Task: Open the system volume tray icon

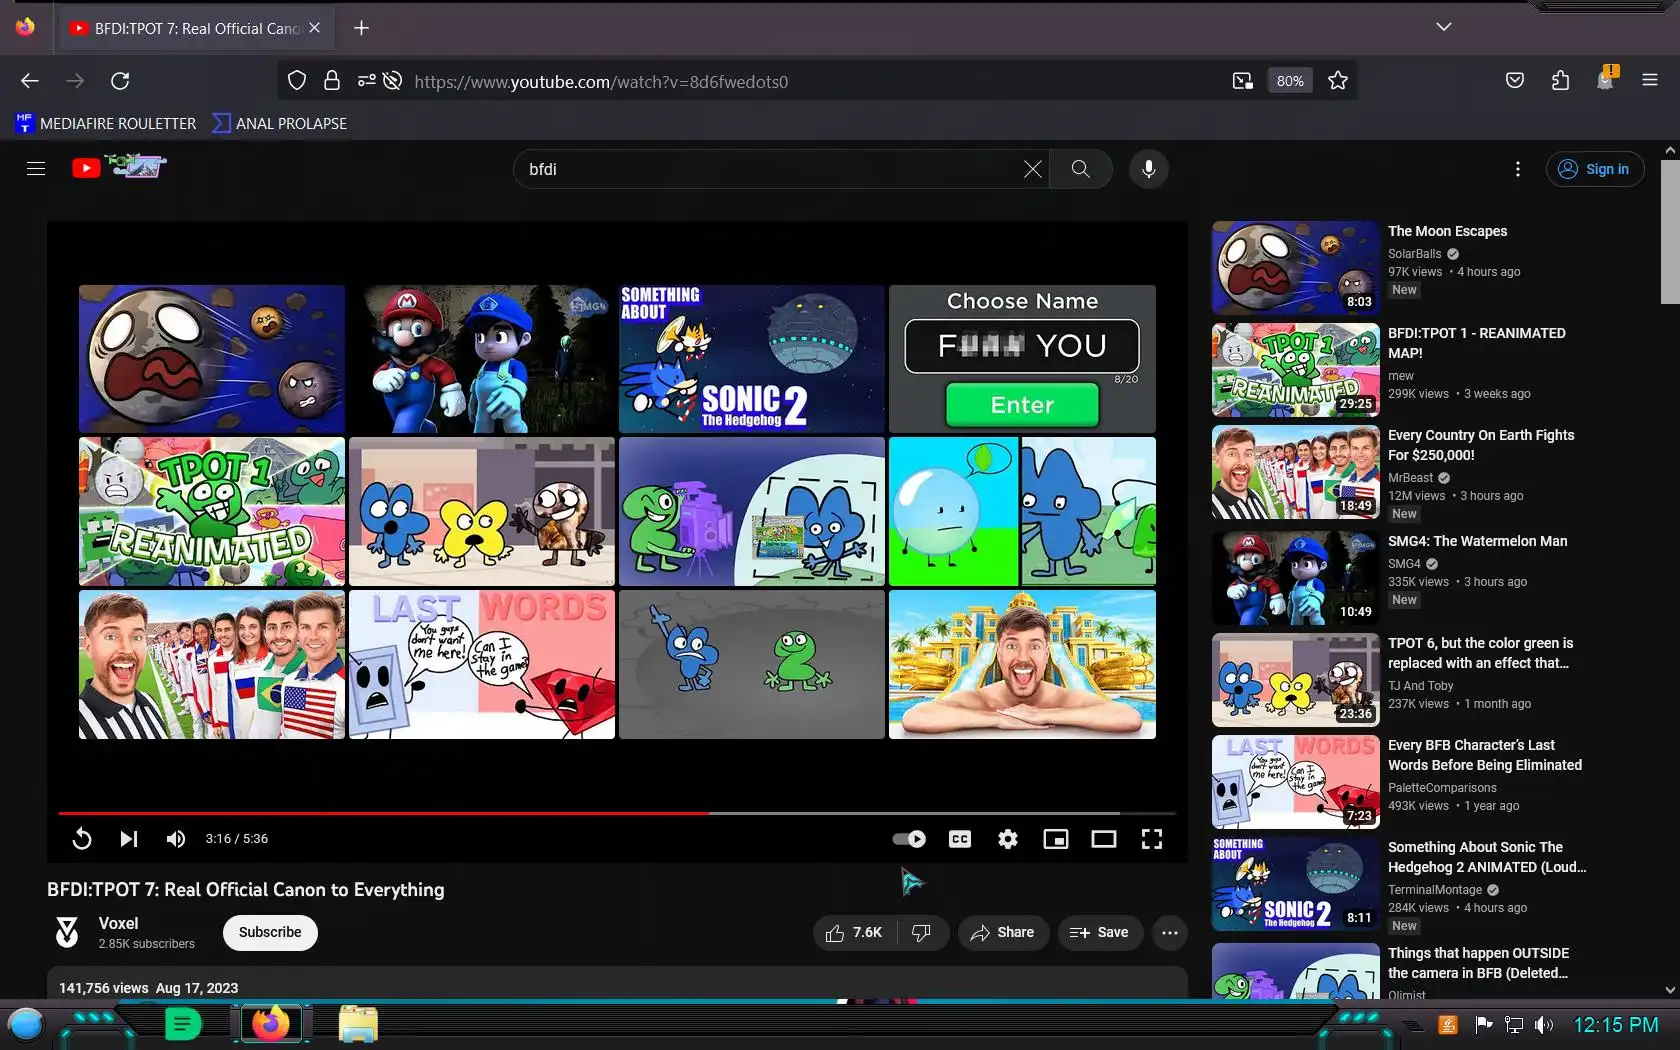Action: (x=1544, y=1025)
